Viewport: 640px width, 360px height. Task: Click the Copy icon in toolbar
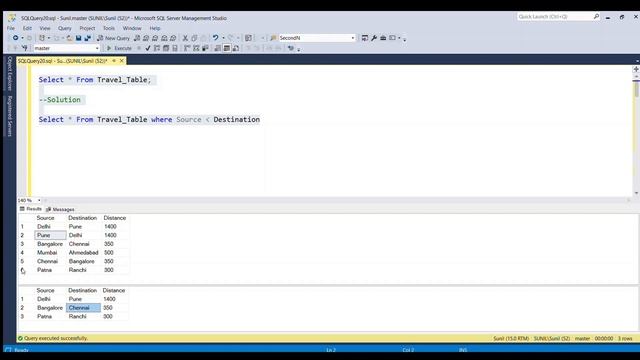(x=194, y=38)
